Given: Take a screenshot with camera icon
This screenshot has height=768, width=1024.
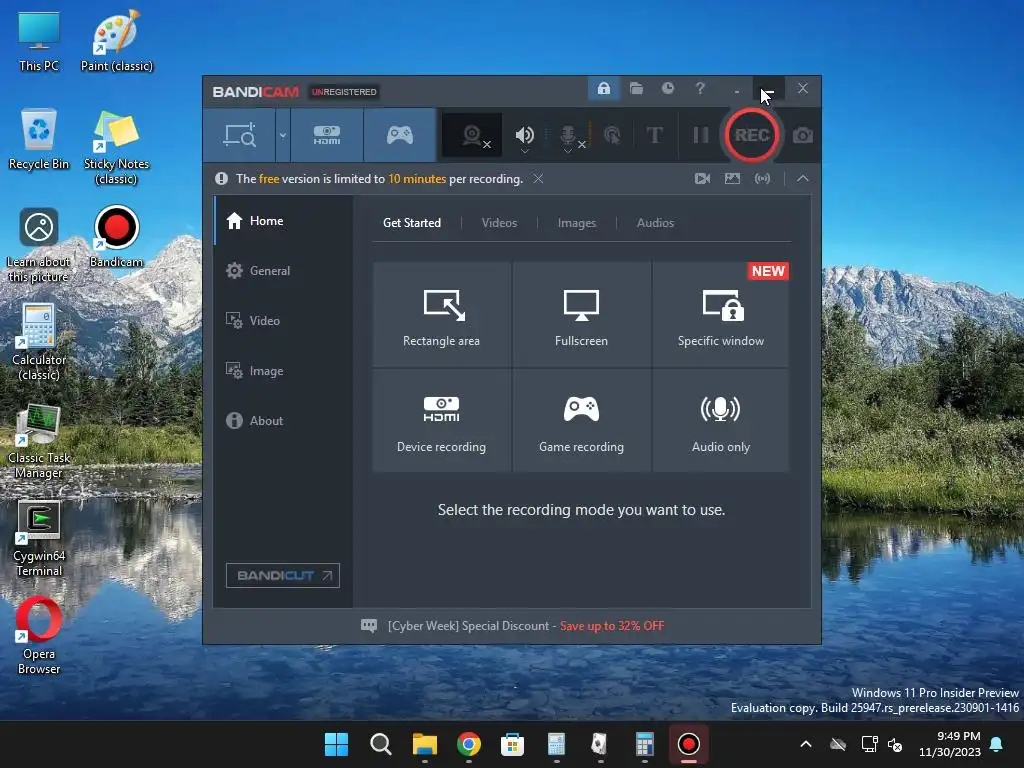Looking at the screenshot, I should [803, 135].
